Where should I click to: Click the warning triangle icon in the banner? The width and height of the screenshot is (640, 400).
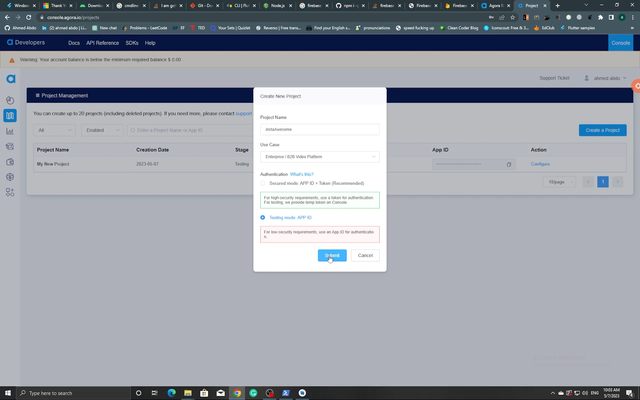point(12,60)
